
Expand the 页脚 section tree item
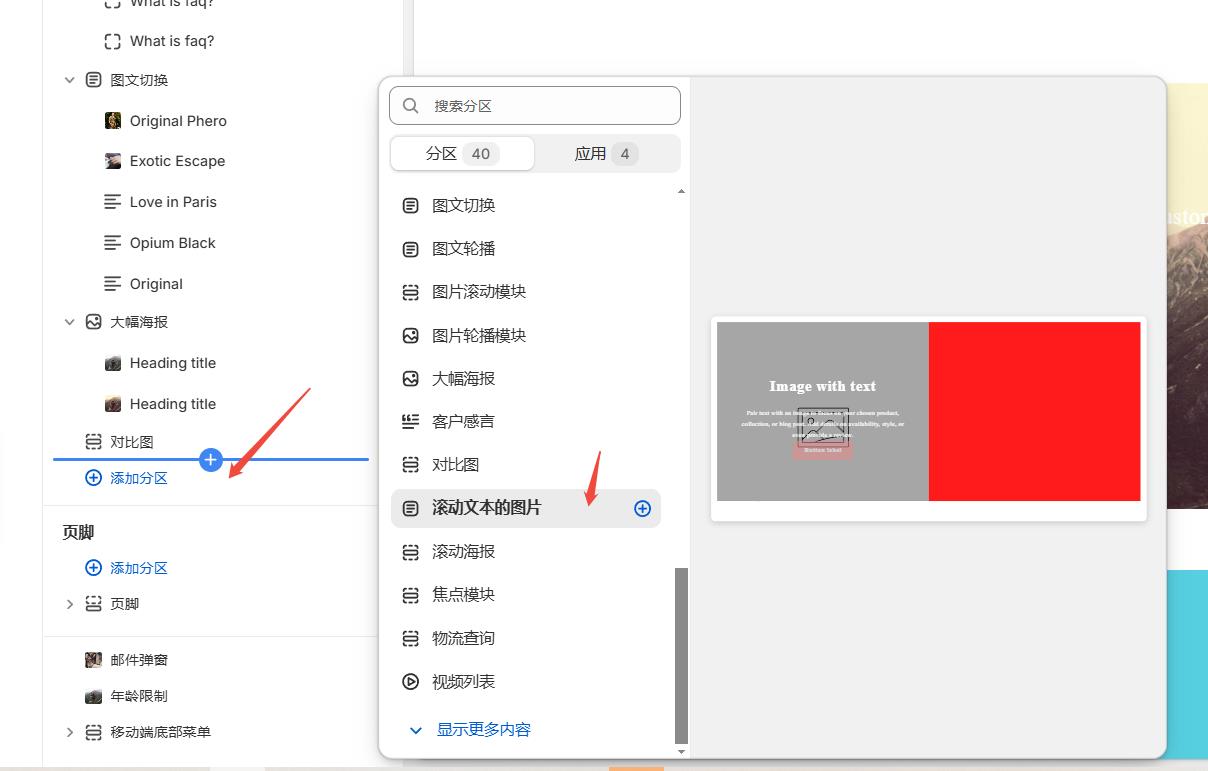click(69, 604)
